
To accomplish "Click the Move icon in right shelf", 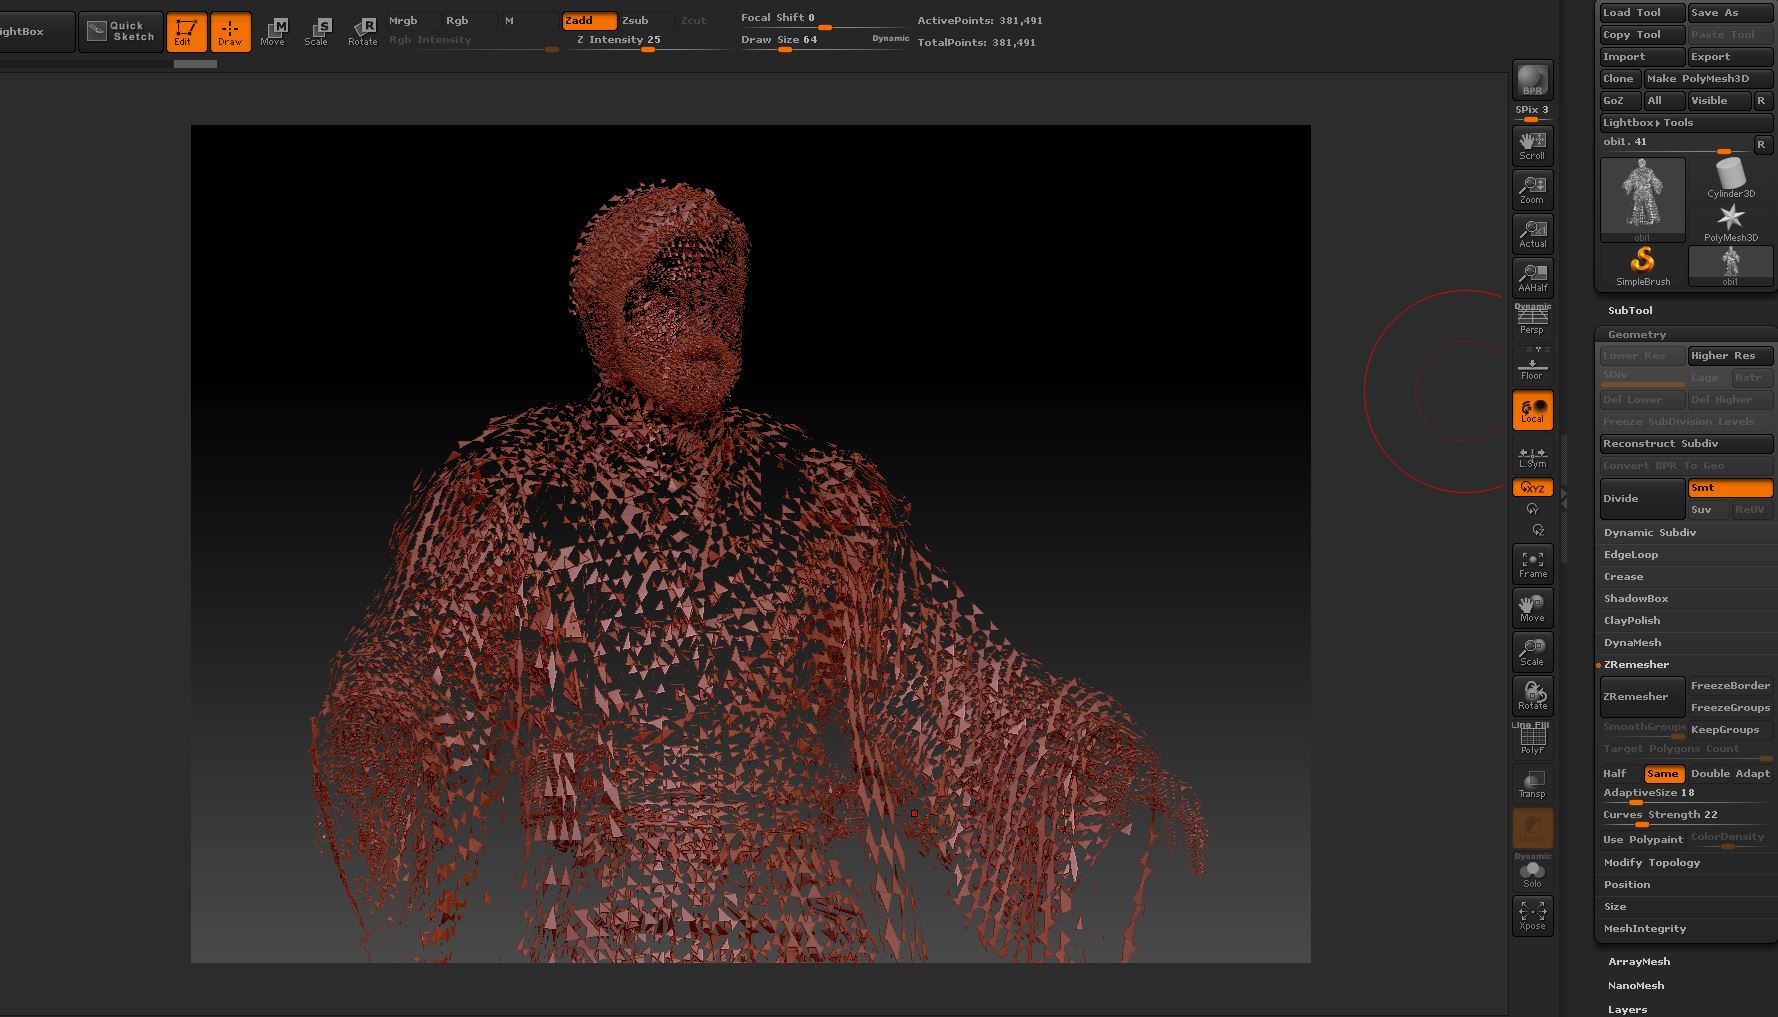I will (x=1532, y=608).
